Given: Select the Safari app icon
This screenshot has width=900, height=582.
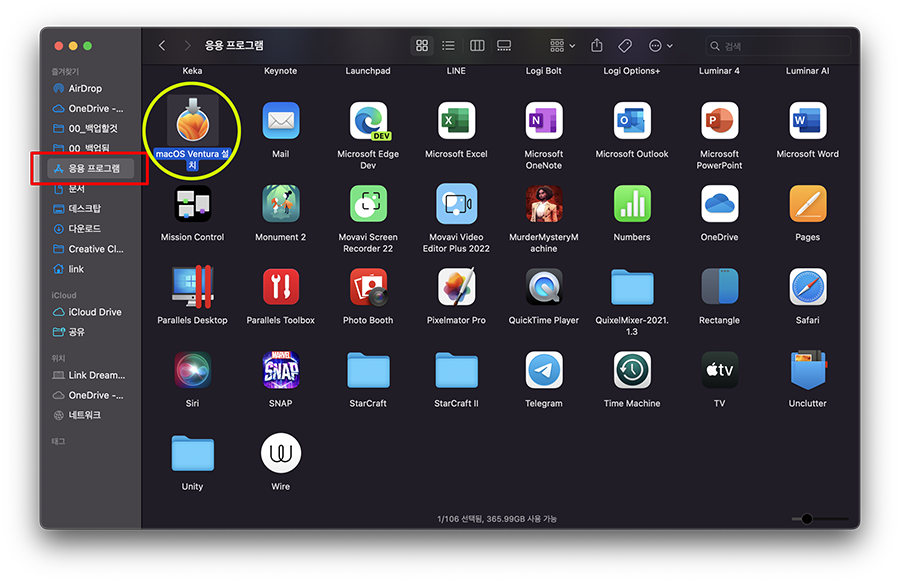Looking at the screenshot, I should pos(808,286).
